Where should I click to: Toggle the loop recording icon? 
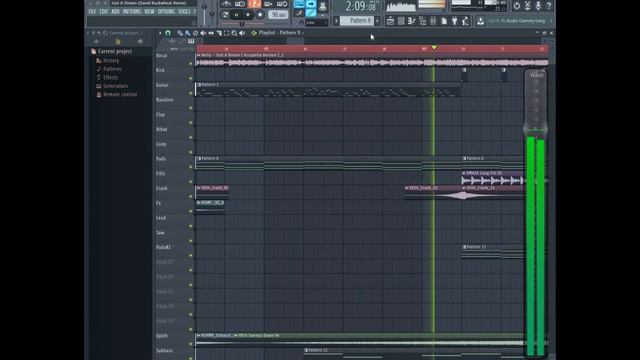(282, 4)
